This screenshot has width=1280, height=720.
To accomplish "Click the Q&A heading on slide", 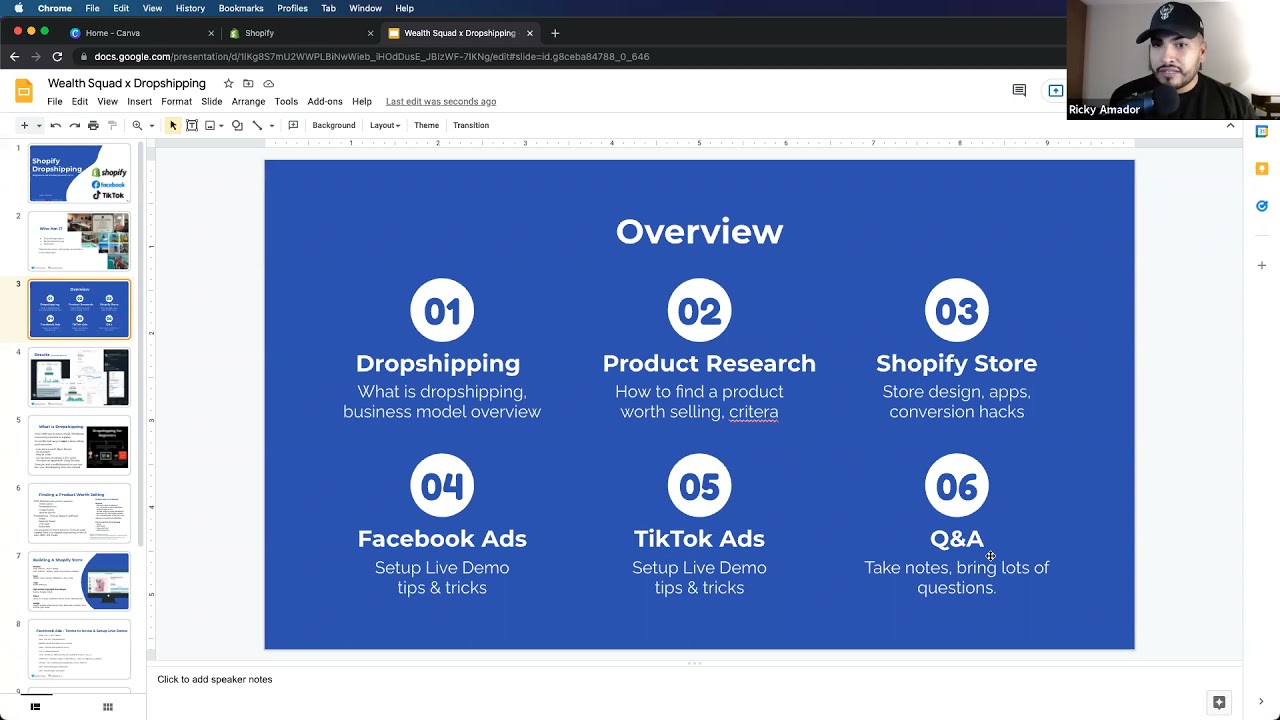I will click(x=956, y=538).
